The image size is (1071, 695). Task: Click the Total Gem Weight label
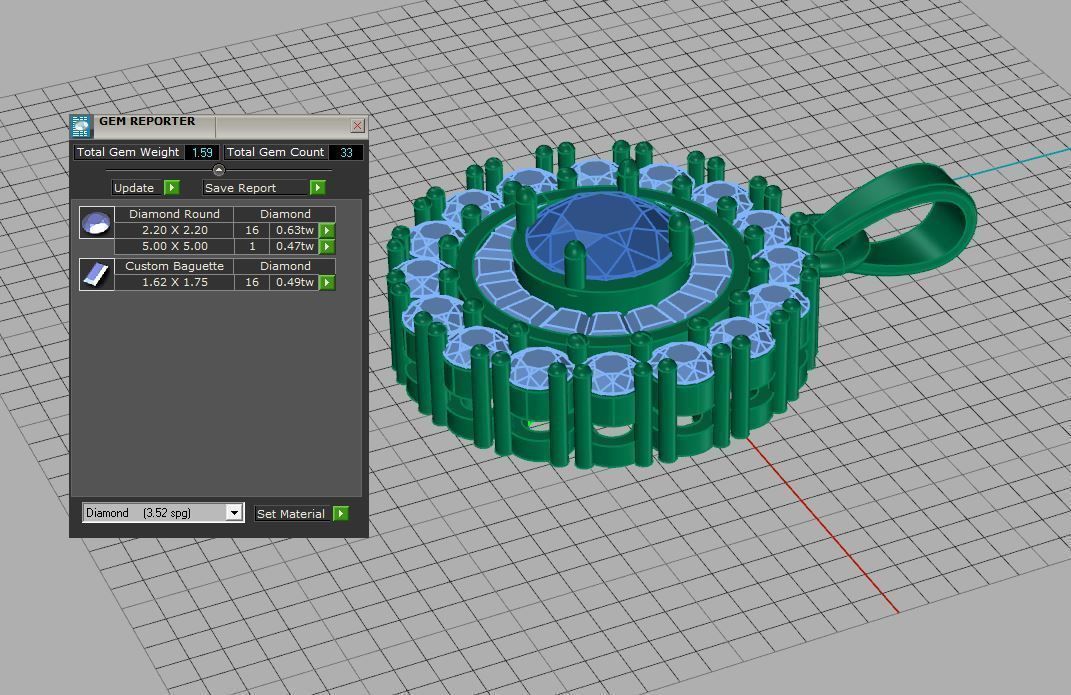[x=128, y=152]
